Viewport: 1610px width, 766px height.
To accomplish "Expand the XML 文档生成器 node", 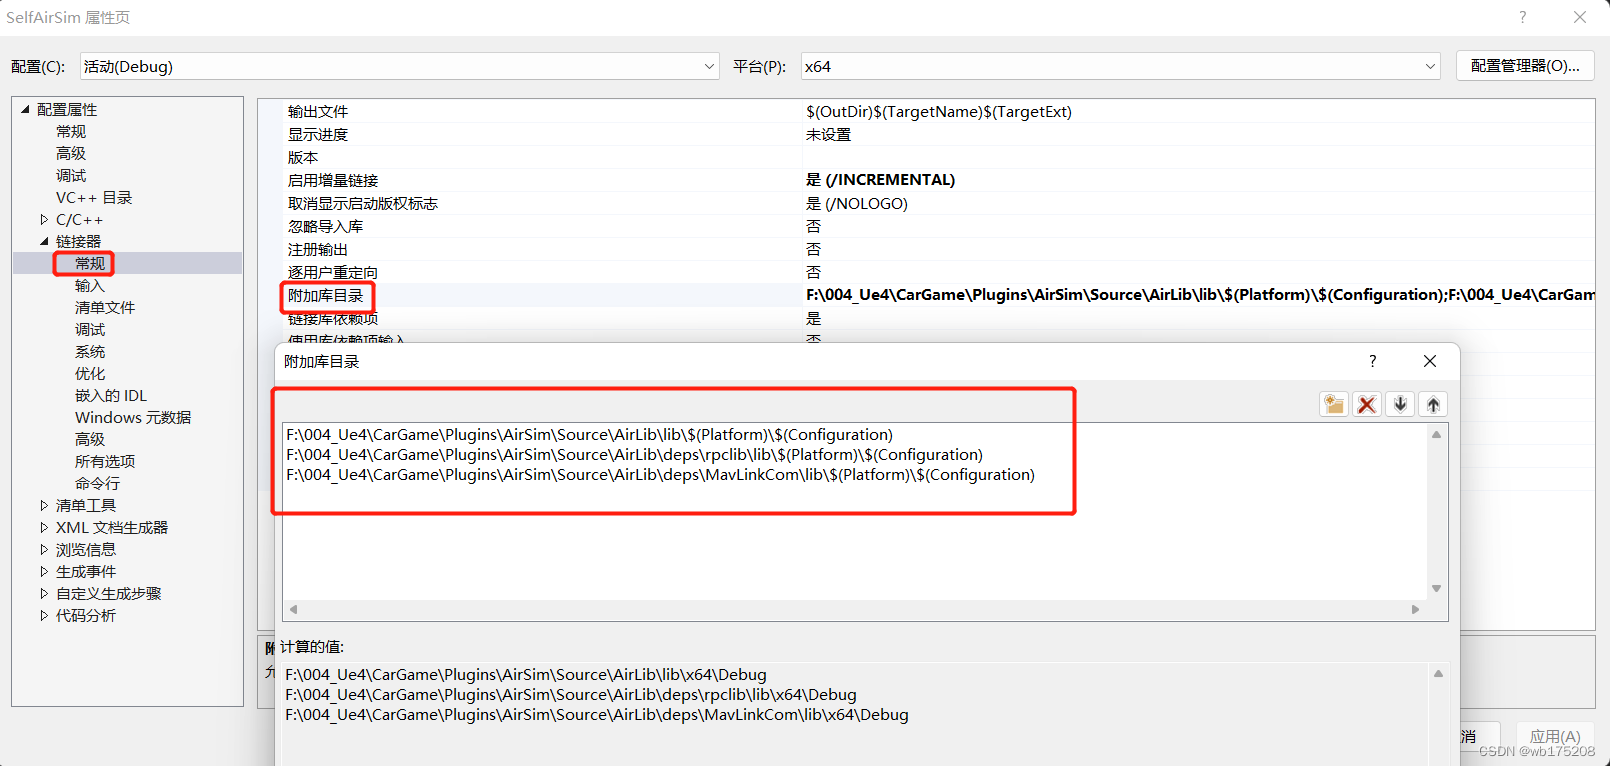I will coord(44,527).
